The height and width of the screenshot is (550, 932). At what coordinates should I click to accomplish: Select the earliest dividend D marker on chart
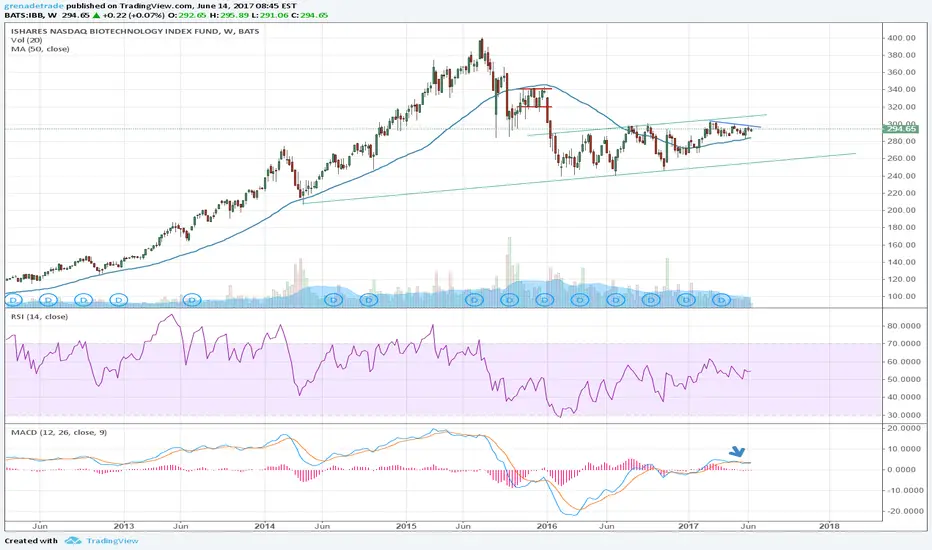point(14,300)
